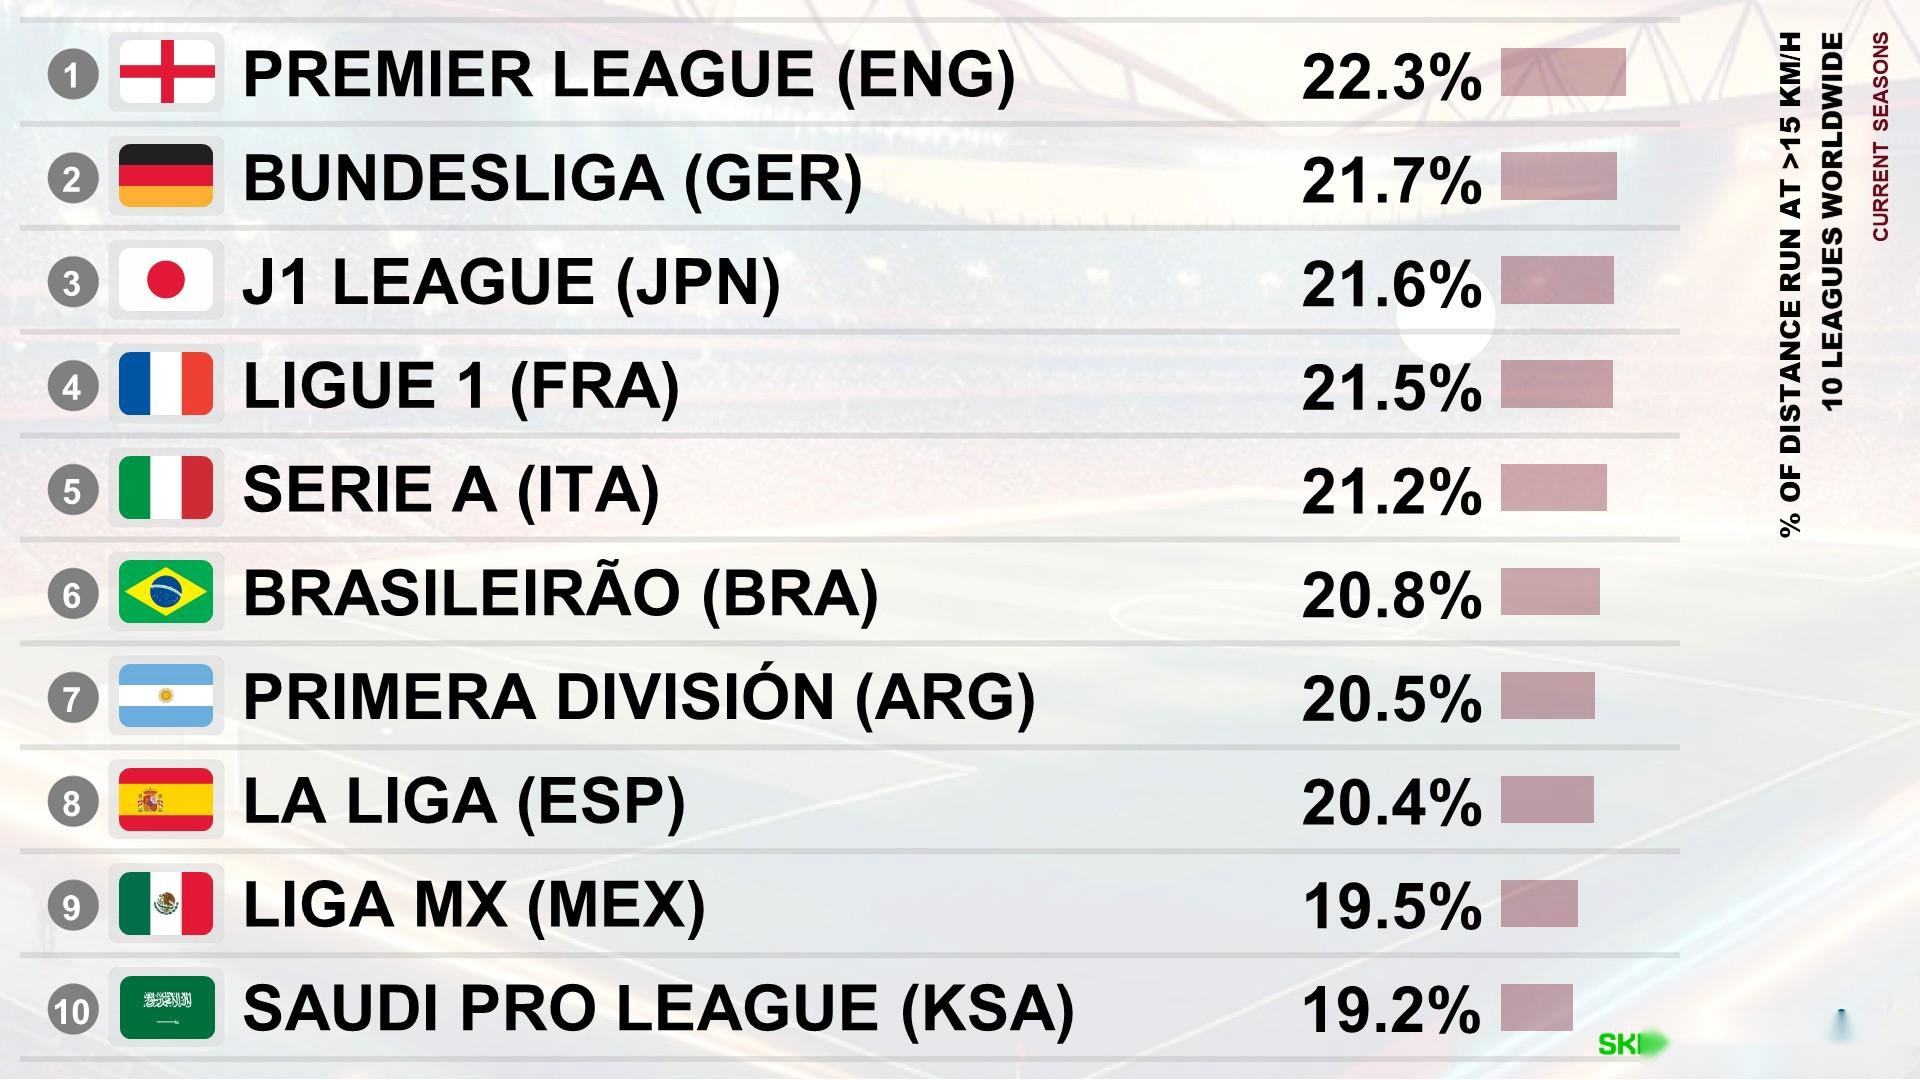Click the La Liga 20.4% bar
The width and height of the screenshot is (1920, 1080).
tap(1547, 800)
